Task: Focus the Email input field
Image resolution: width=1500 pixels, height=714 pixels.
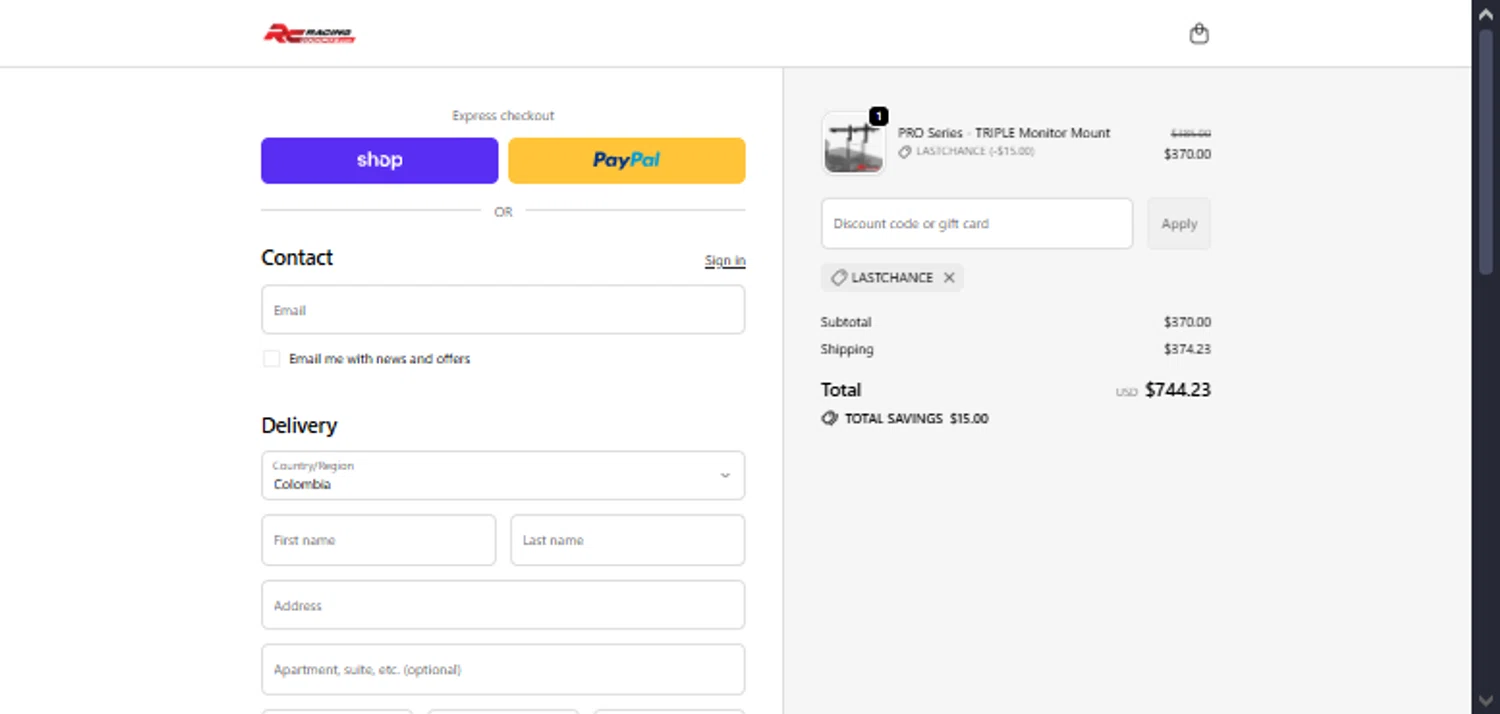Action: (503, 310)
